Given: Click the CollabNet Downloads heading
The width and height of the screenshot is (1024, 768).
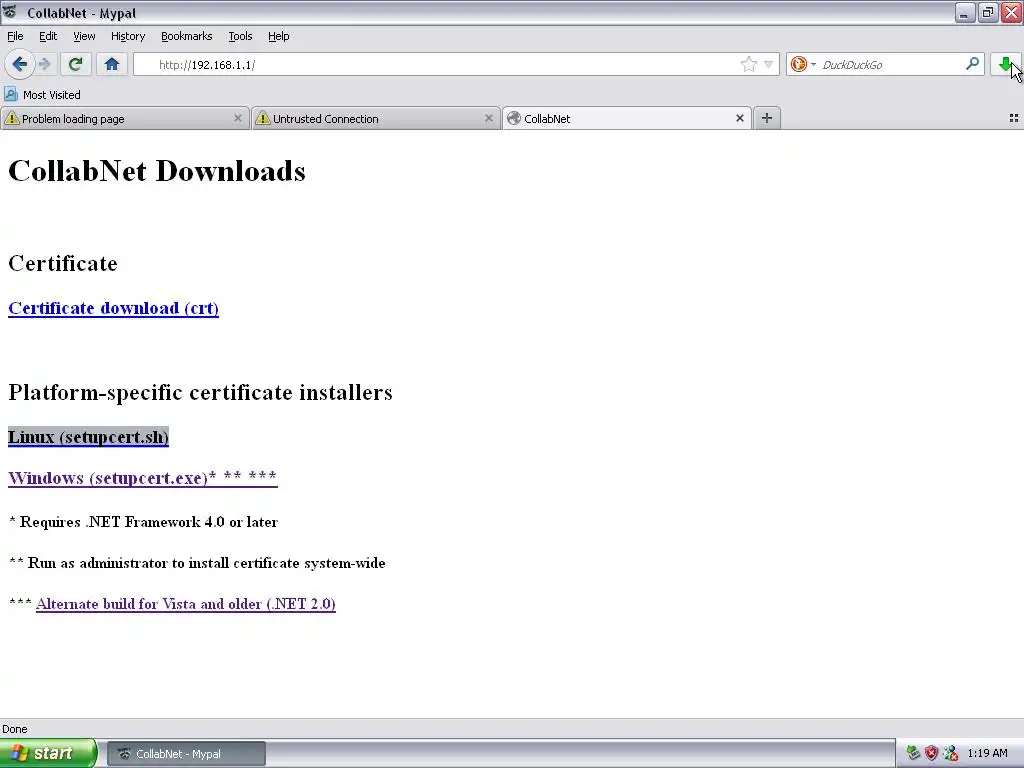Looking at the screenshot, I should (157, 171).
